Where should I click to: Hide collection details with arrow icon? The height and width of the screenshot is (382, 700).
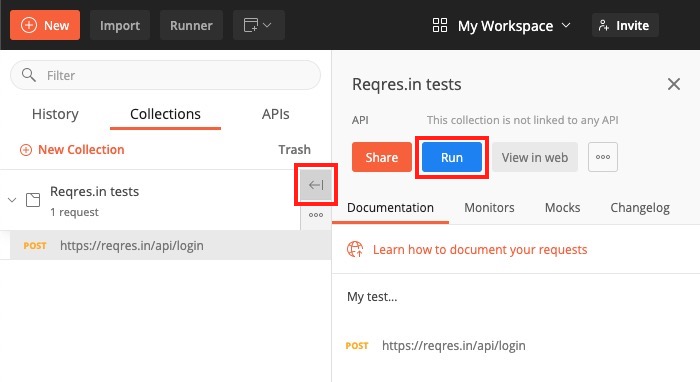[x=316, y=185]
